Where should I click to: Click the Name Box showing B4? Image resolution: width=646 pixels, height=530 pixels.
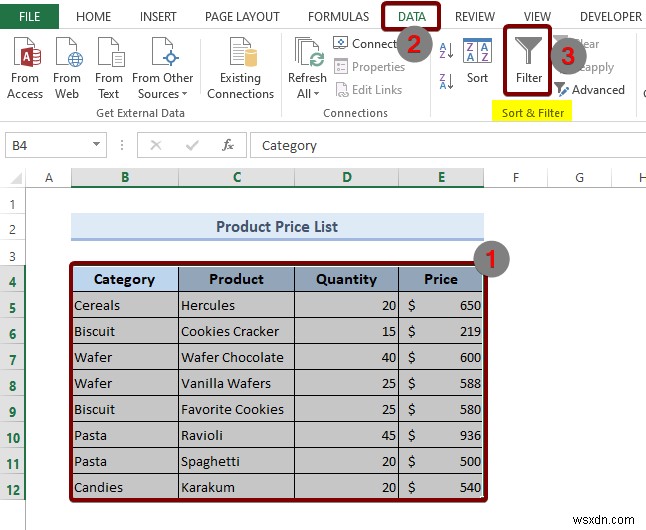coord(56,145)
